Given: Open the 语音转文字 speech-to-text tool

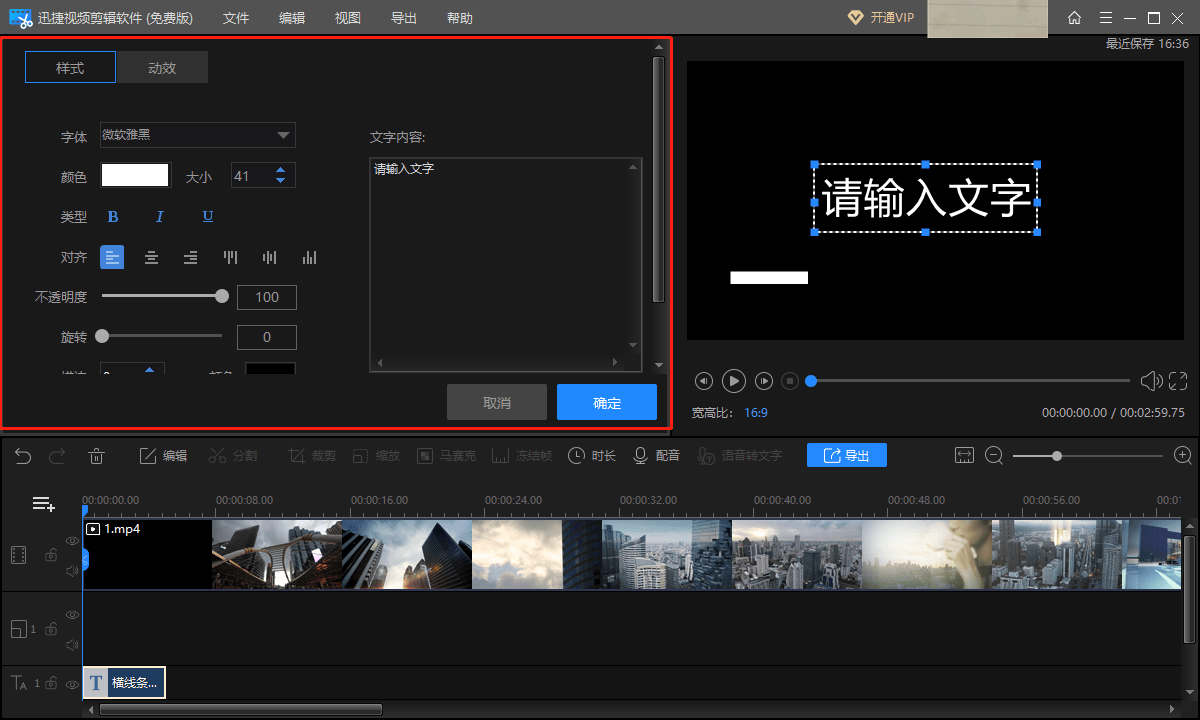Looking at the screenshot, I should point(740,456).
